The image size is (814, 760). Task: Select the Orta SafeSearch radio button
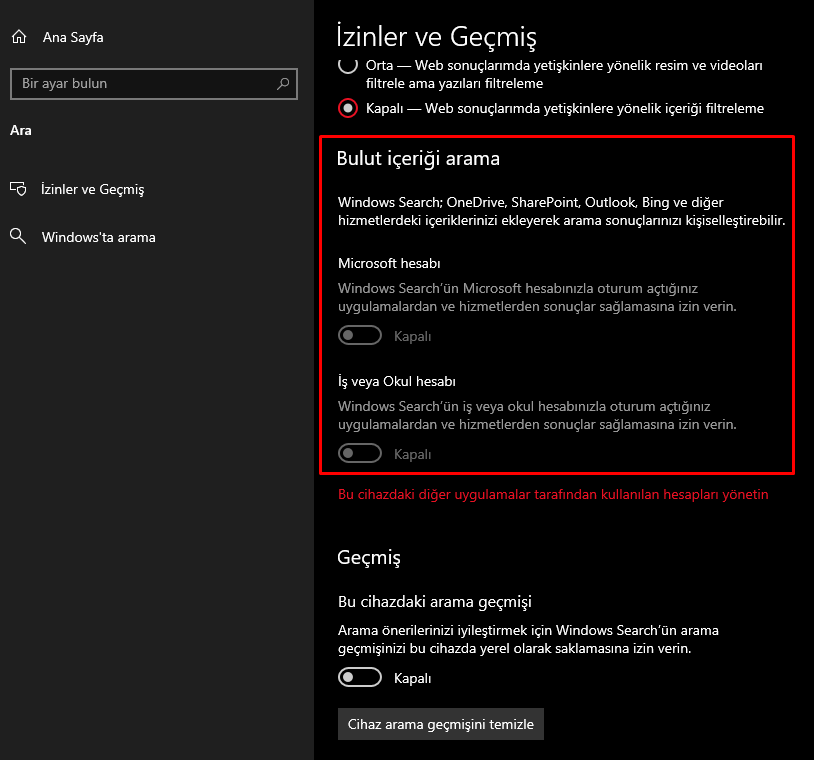coord(348,65)
